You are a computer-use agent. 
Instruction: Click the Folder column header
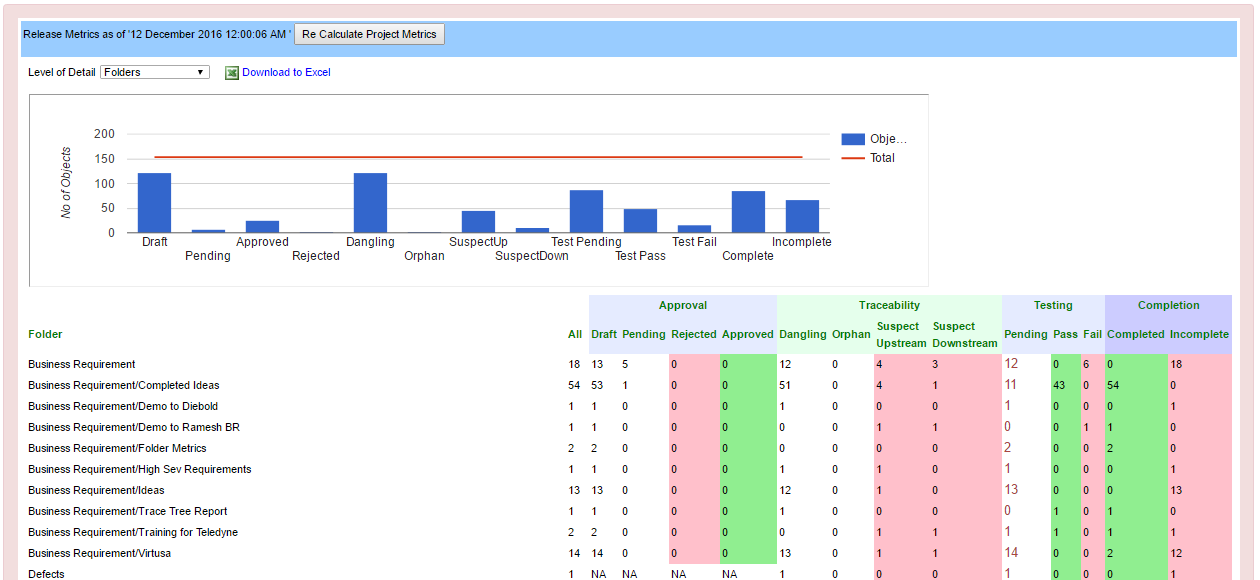click(45, 334)
